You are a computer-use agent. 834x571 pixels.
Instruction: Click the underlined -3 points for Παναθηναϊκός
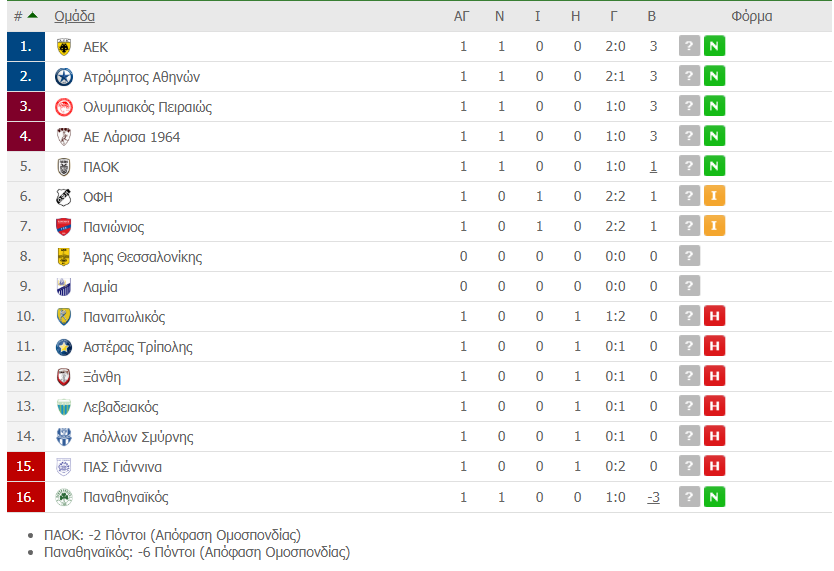tap(652, 497)
